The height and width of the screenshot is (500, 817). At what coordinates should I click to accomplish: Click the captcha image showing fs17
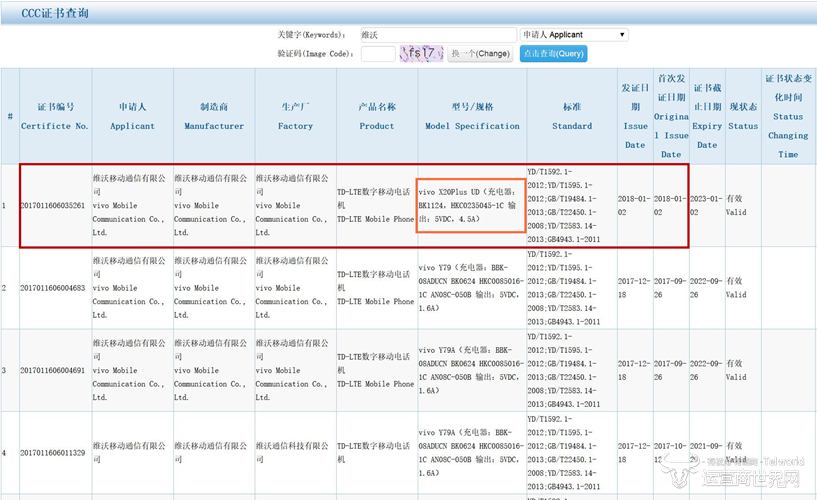tap(419, 53)
